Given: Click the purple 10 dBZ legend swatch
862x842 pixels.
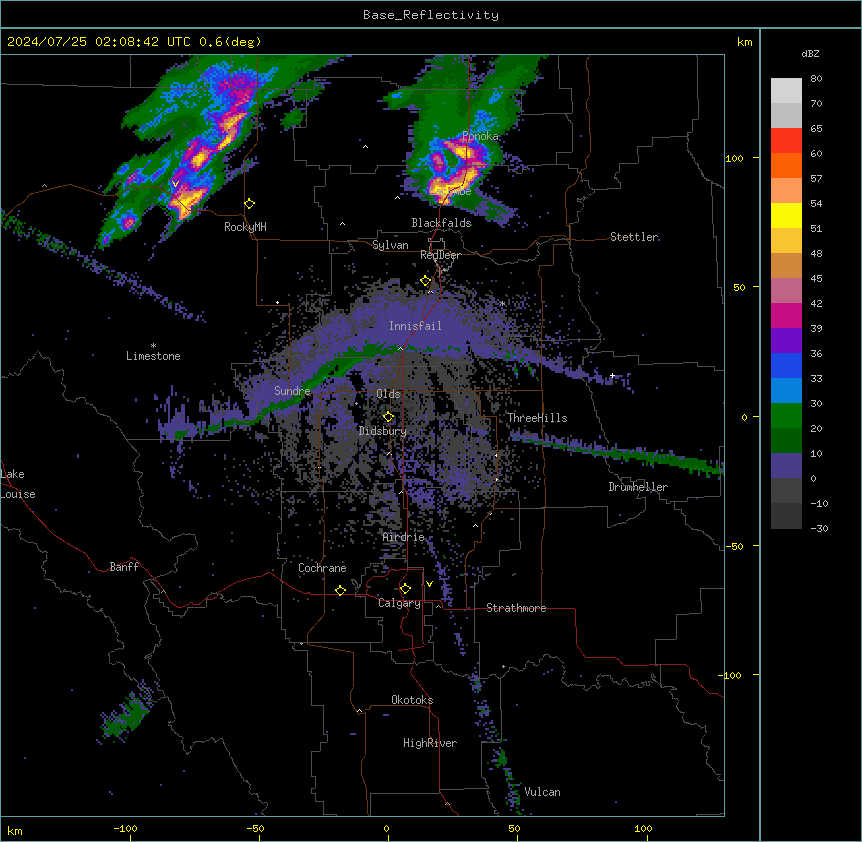Looking at the screenshot, I should click(x=786, y=466).
